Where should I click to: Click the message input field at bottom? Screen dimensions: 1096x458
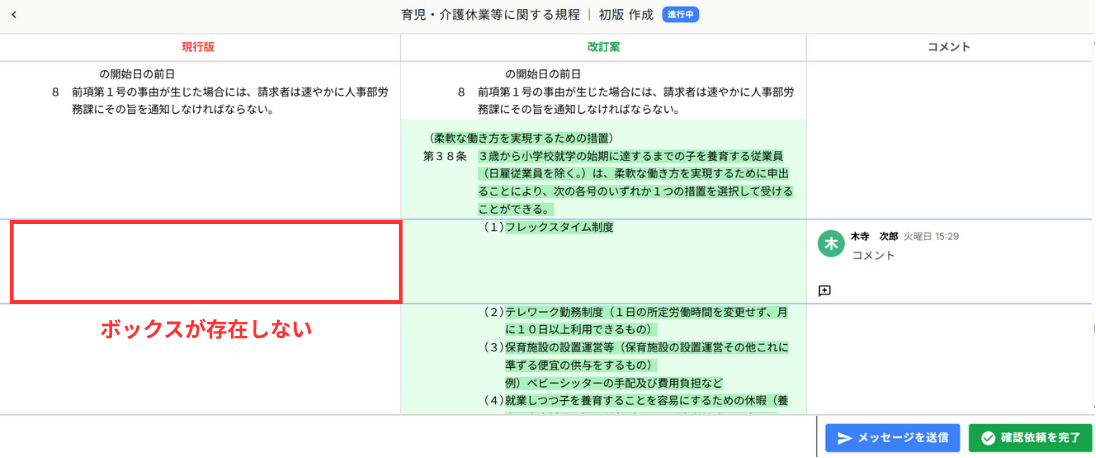[408, 437]
